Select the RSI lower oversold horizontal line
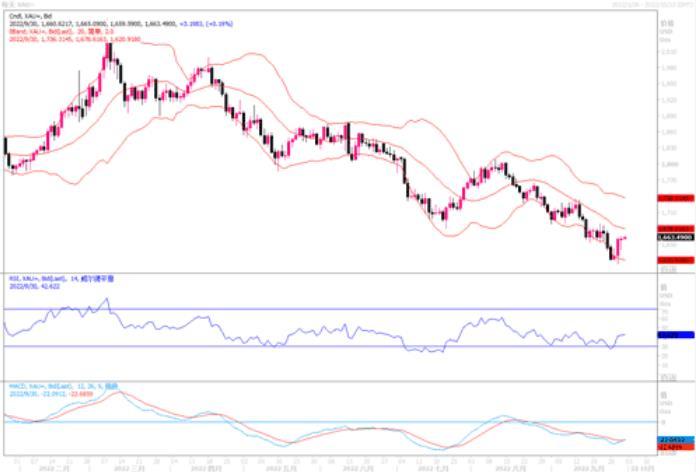Screen dimensions: 696x472 (300, 346)
